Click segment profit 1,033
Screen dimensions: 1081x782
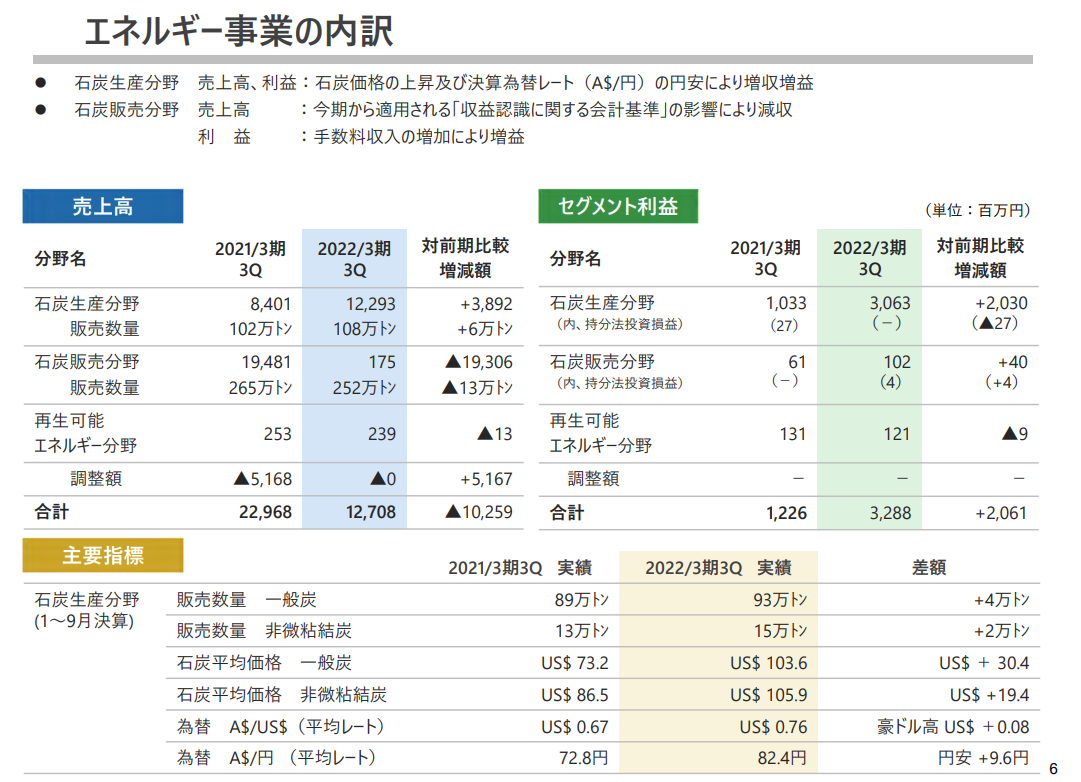786,303
